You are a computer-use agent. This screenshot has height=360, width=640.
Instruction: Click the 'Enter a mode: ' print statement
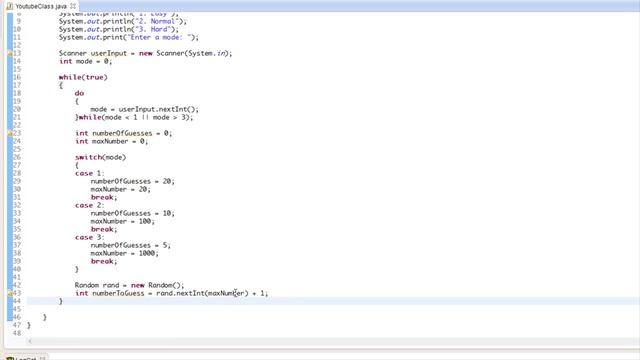(129, 38)
